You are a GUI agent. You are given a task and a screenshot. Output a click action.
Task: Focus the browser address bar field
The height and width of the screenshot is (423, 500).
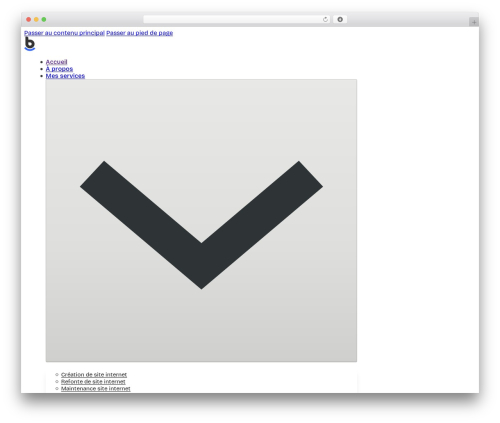point(233,19)
